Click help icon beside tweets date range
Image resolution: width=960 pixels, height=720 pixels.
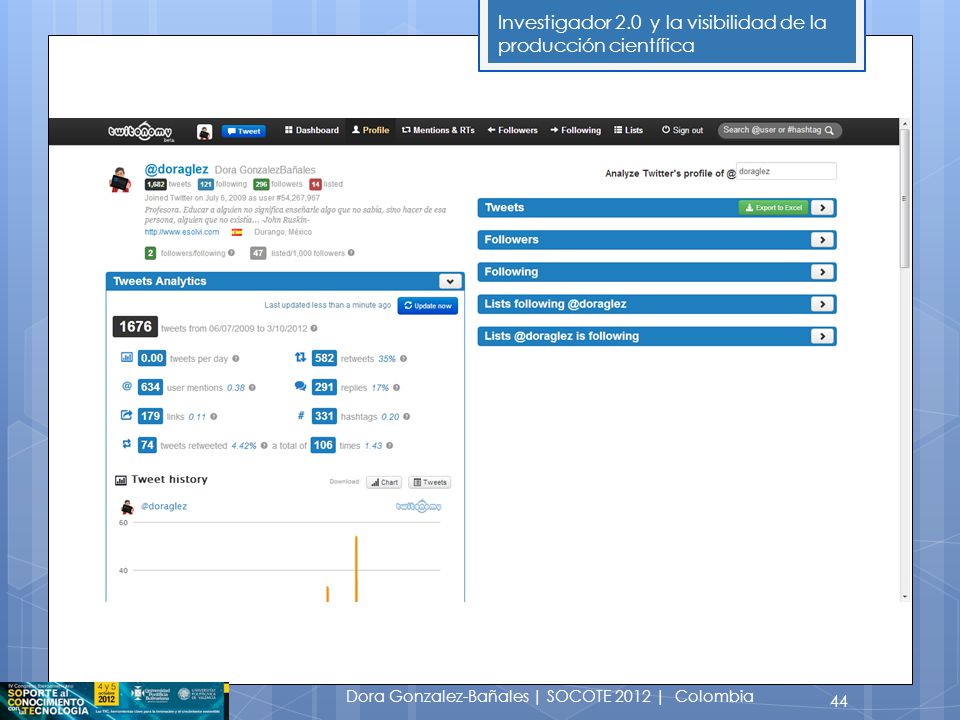click(x=314, y=328)
